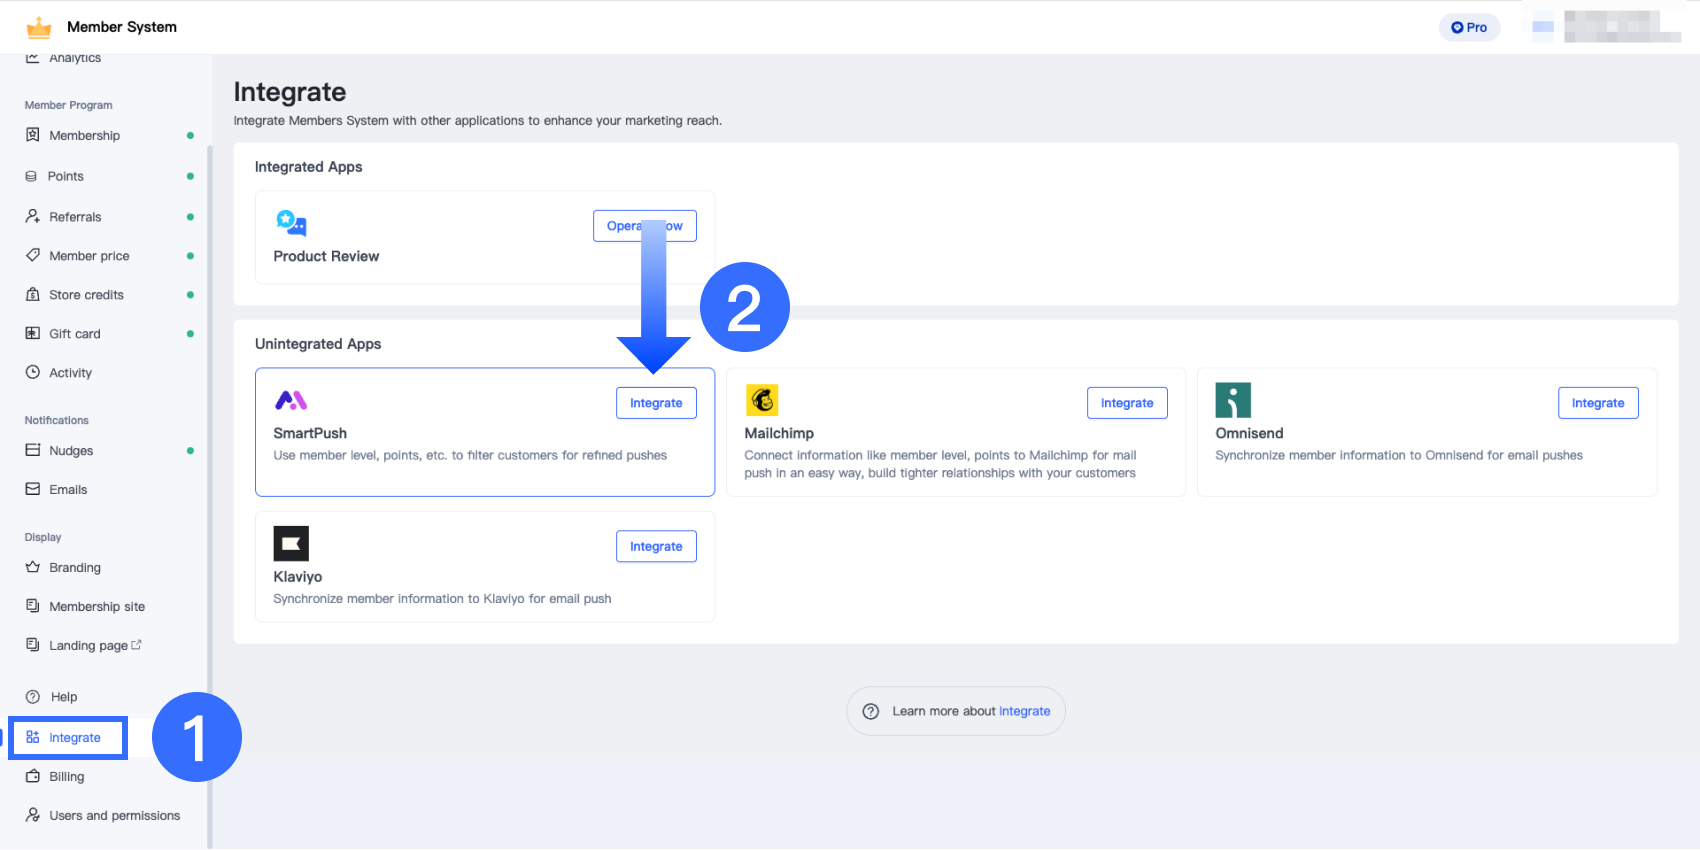This screenshot has height=850, width=1700.
Task: Click the SmartPush app logo icon
Action: click(x=291, y=401)
